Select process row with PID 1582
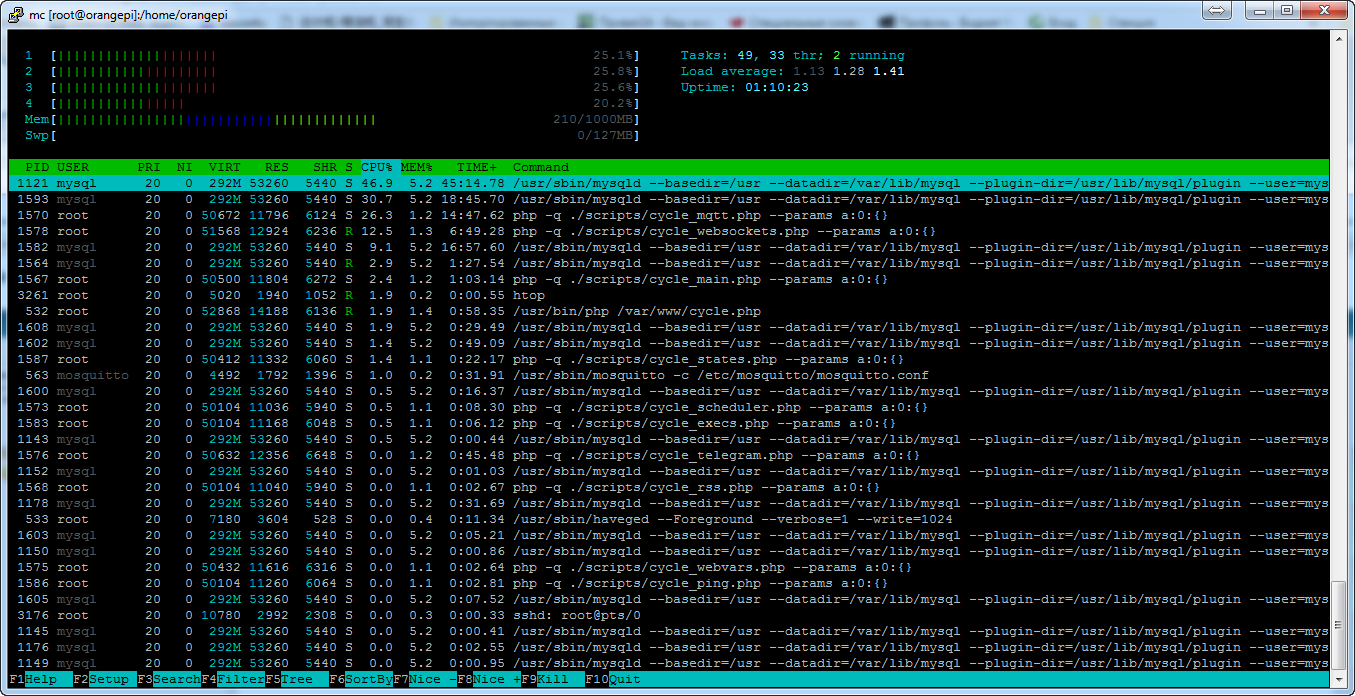This screenshot has width=1355, height=696. pyautogui.click(x=669, y=247)
